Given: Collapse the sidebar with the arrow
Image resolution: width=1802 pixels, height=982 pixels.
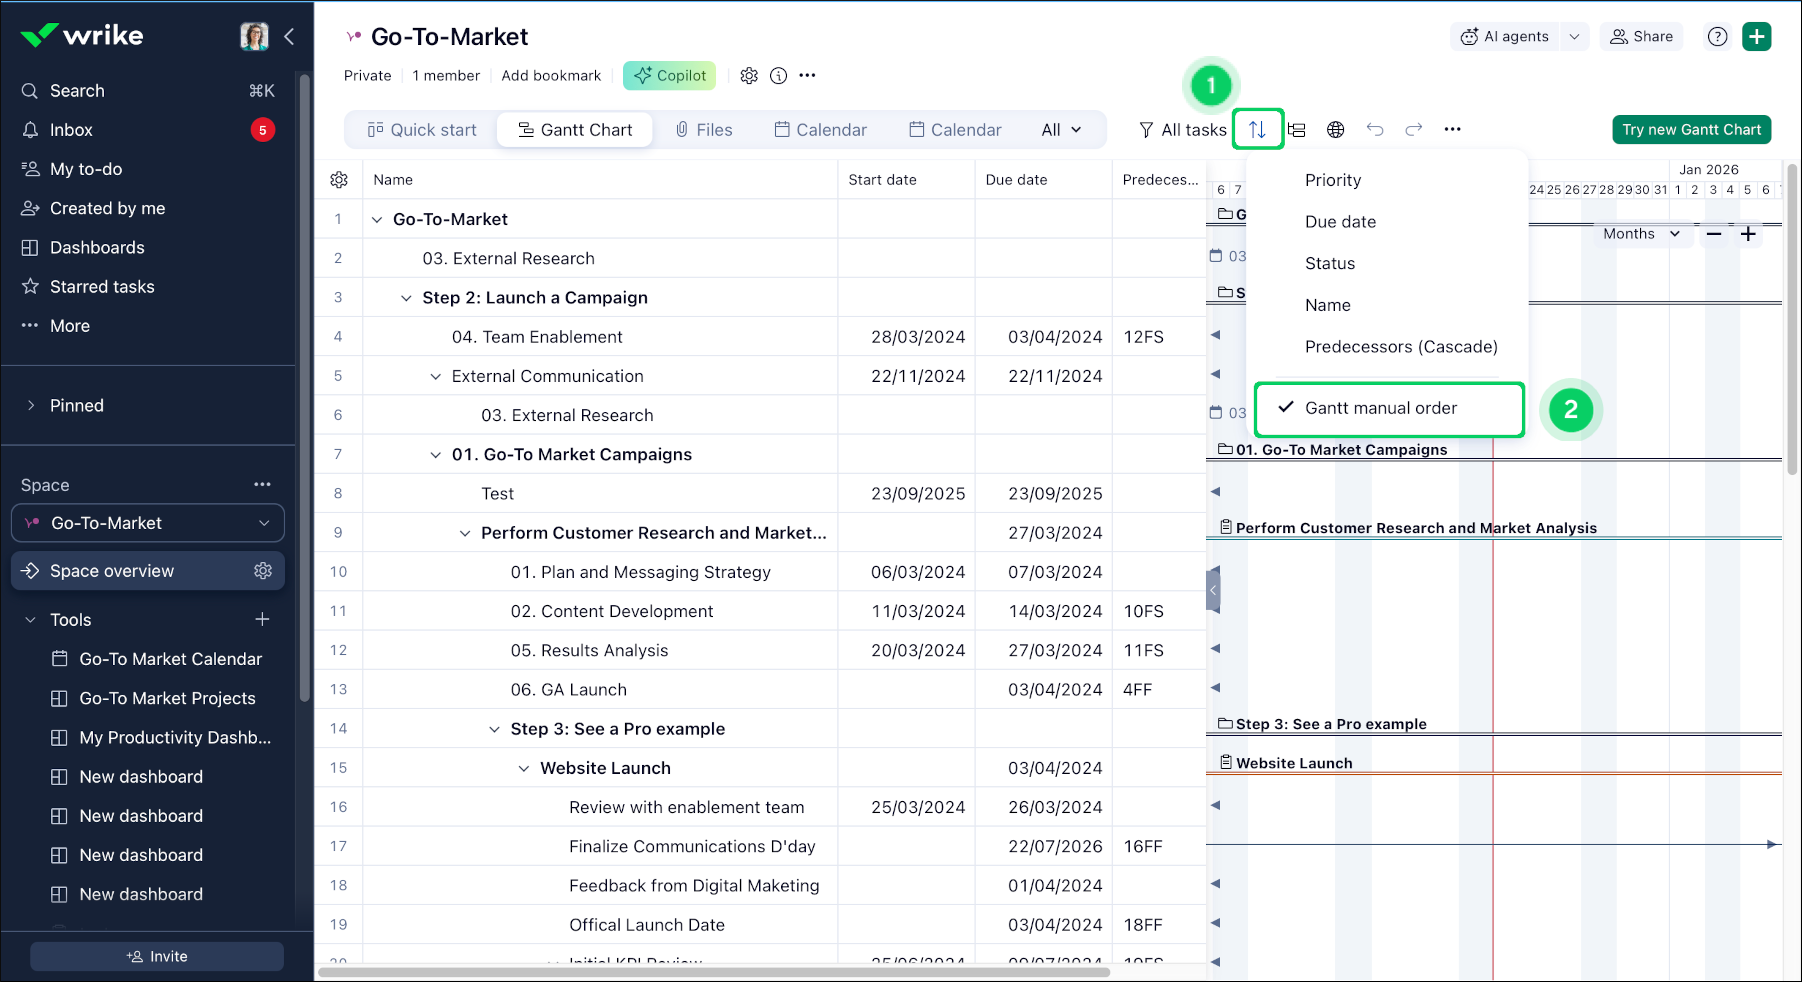Looking at the screenshot, I should tap(289, 37).
